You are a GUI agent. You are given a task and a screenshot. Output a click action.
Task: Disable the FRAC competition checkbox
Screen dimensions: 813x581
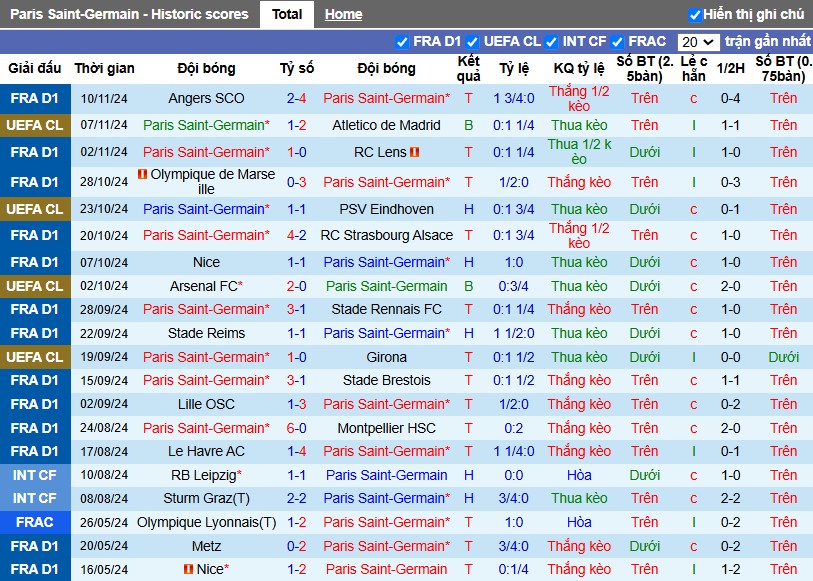click(x=617, y=42)
